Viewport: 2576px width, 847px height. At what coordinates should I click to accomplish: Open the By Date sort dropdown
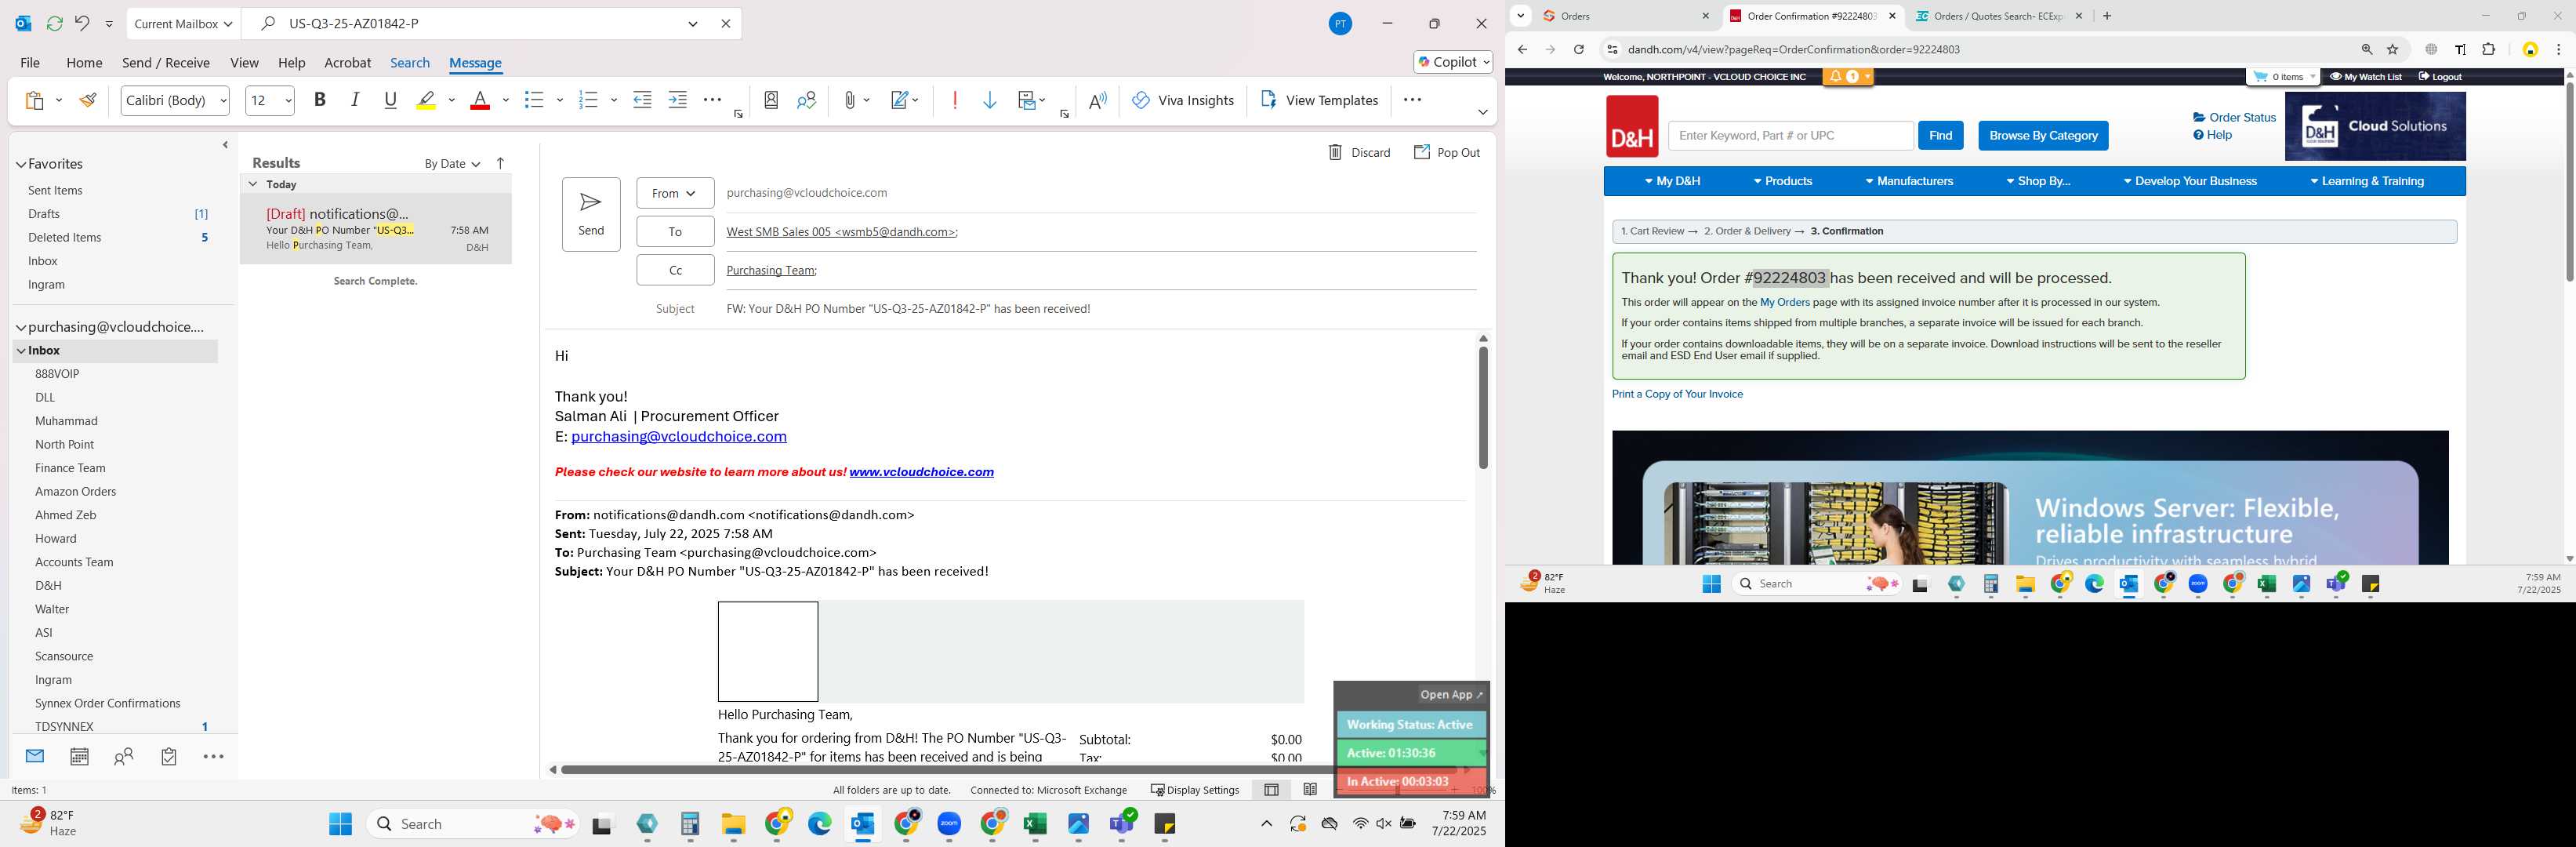coord(452,164)
